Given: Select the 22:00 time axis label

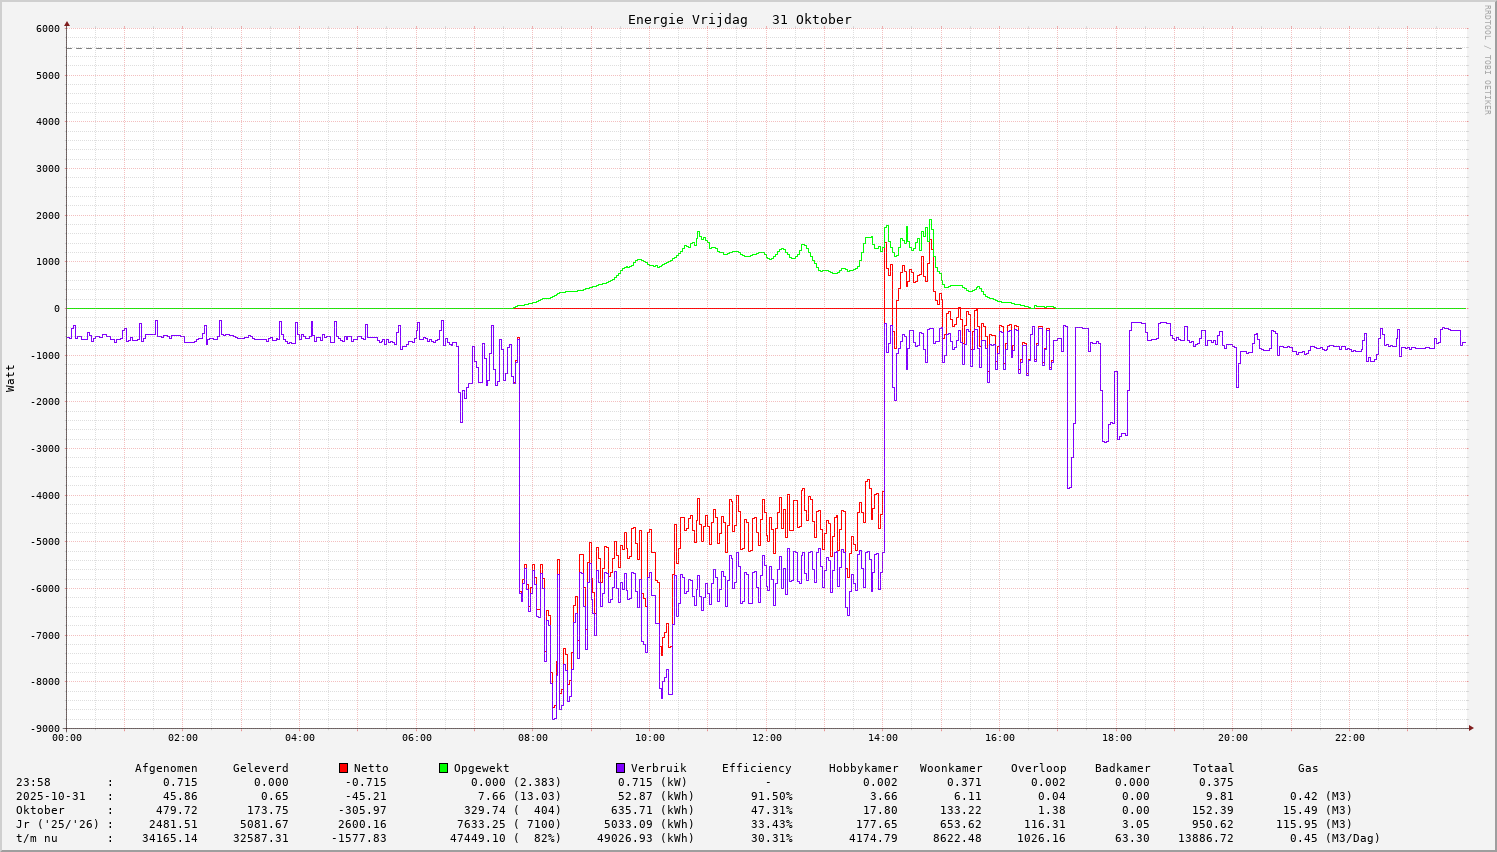Looking at the screenshot, I should pos(1349,738).
